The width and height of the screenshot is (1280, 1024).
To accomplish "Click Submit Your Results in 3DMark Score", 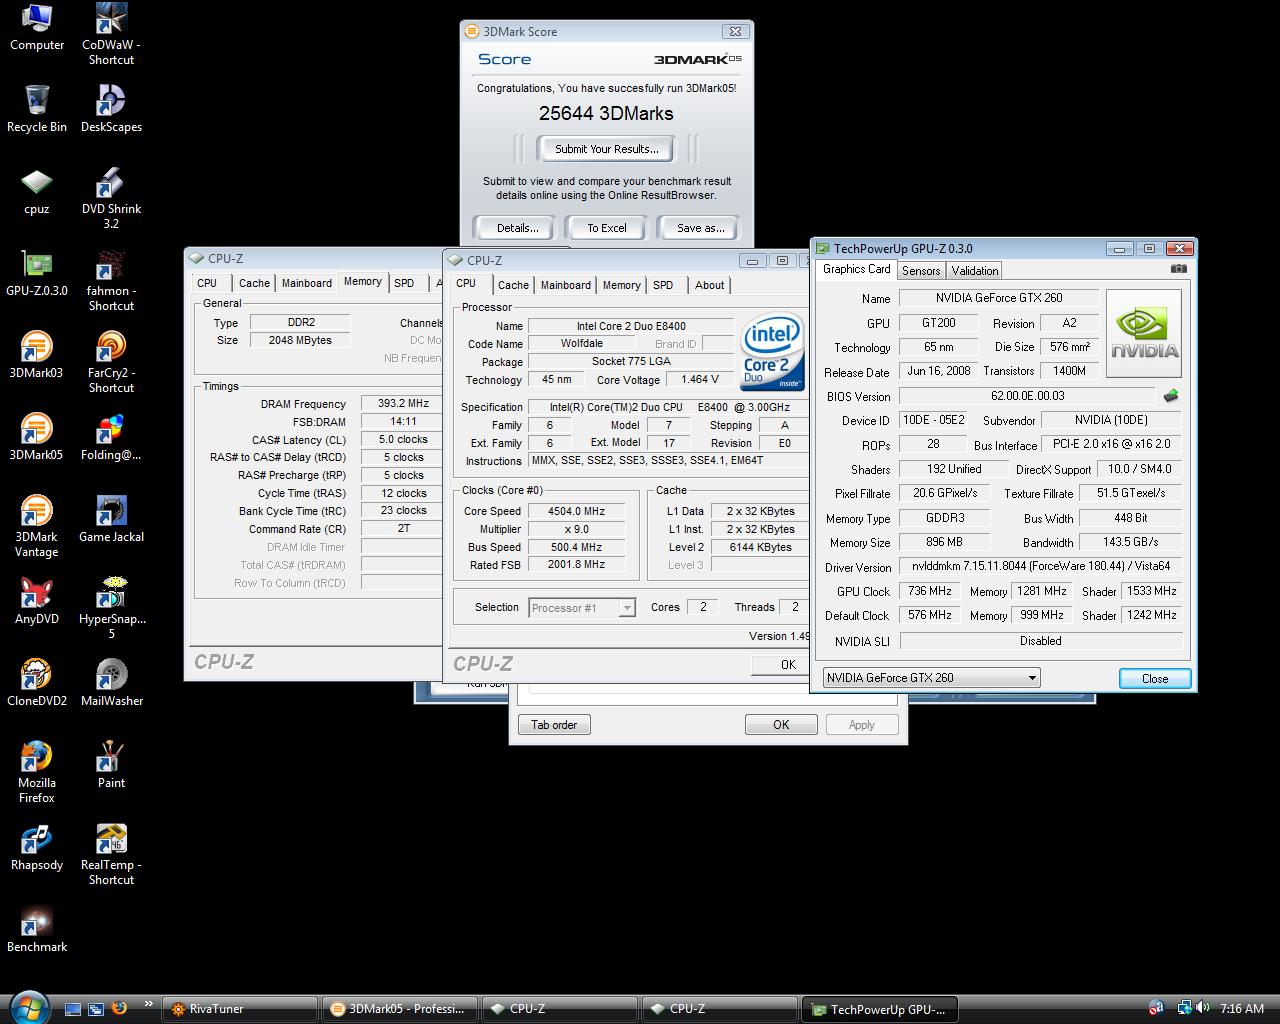I will click(607, 149).
